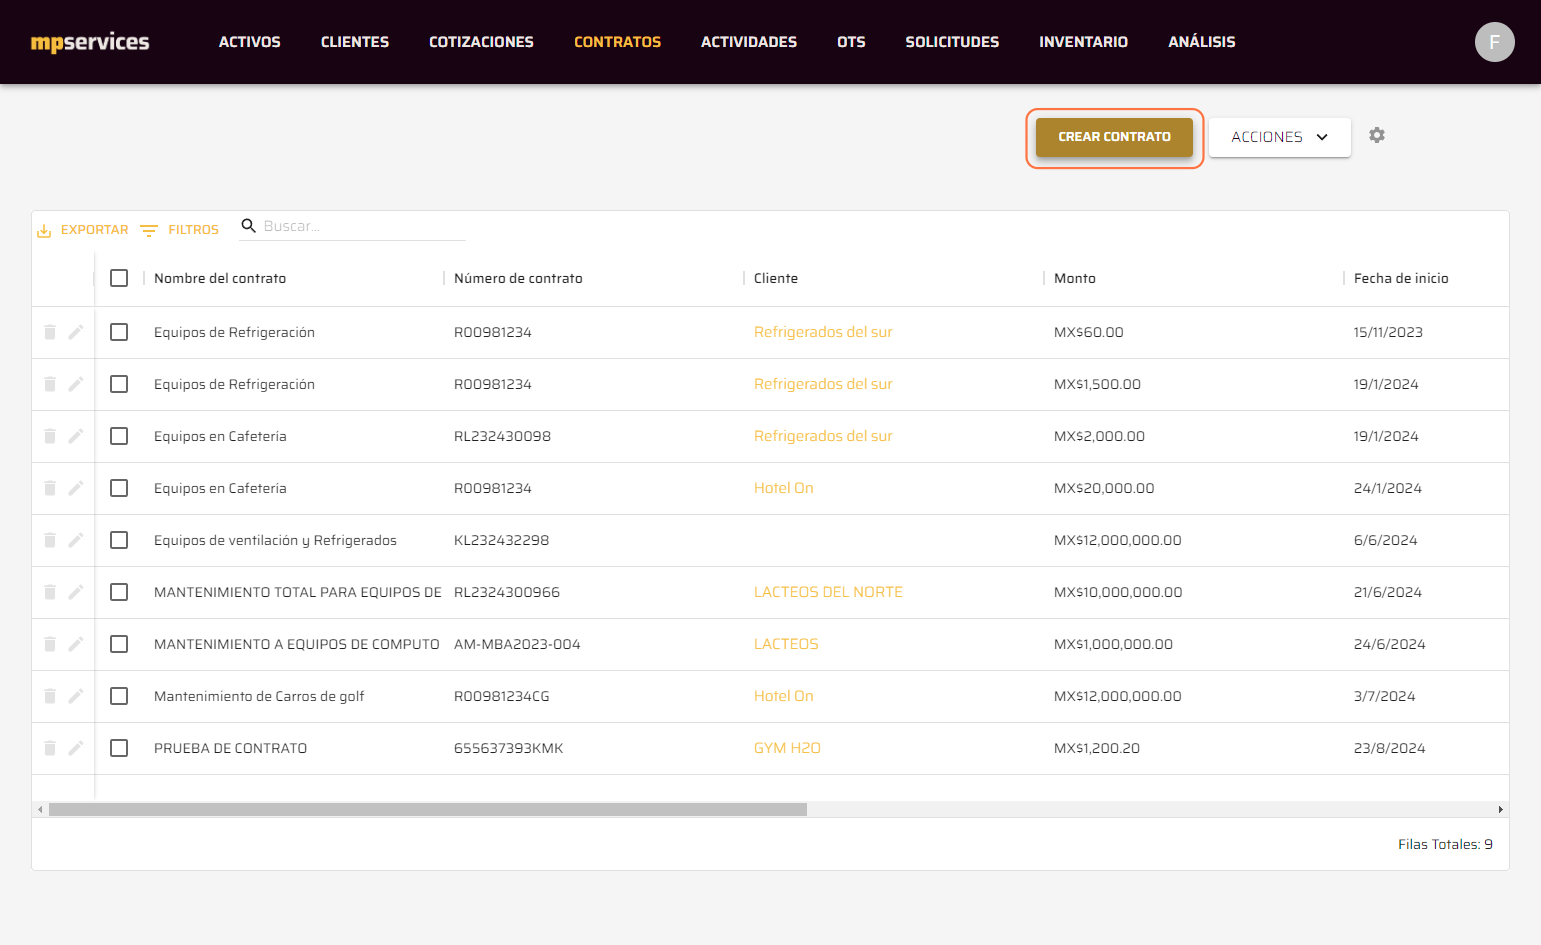Image resolution: width=1541 pixels, height=945 pixels.
Task: Click the Cliente column header
Action: [776, 278]
